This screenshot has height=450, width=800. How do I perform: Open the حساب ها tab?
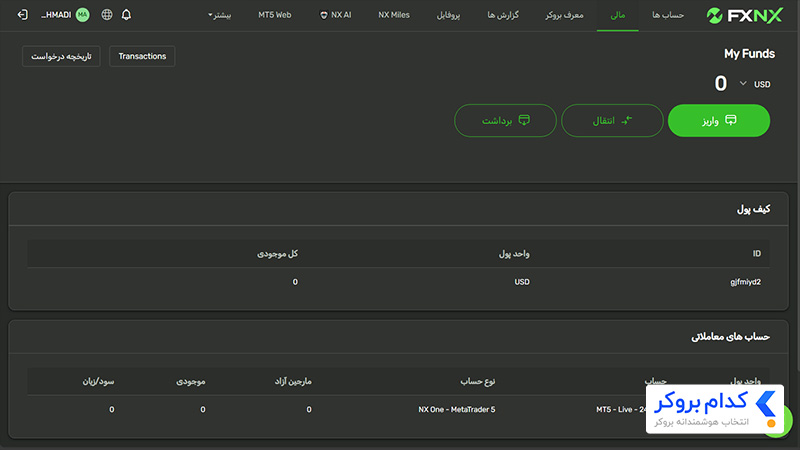click(x=668, y=15)
